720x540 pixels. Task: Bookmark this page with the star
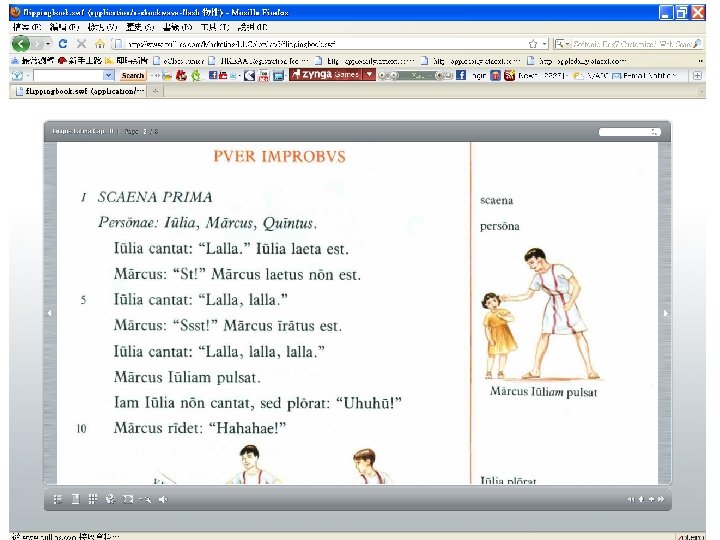(x=533, y=44)
